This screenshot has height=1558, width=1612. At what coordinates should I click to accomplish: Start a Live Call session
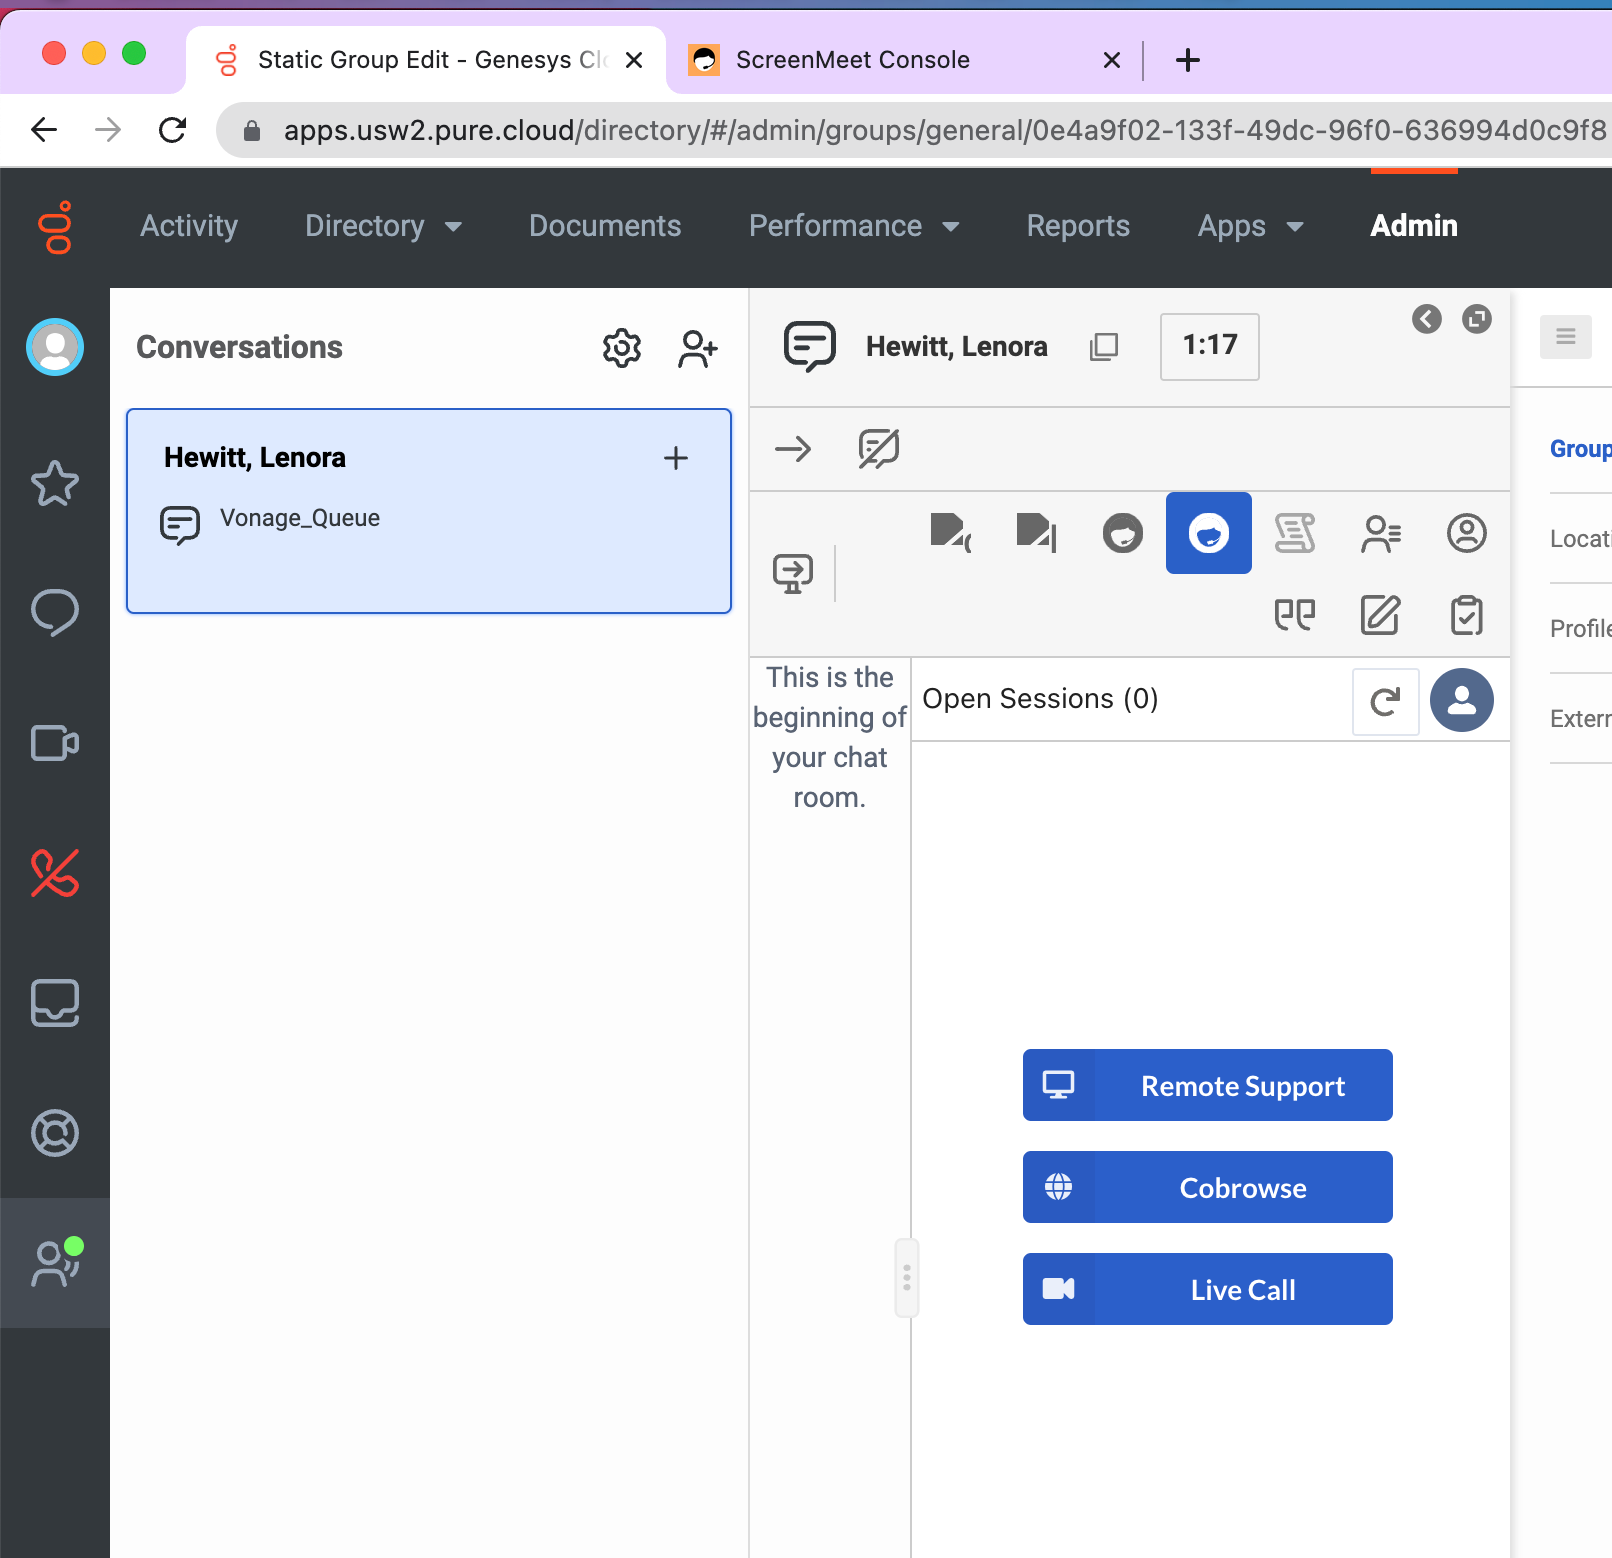(1208, 1289)
